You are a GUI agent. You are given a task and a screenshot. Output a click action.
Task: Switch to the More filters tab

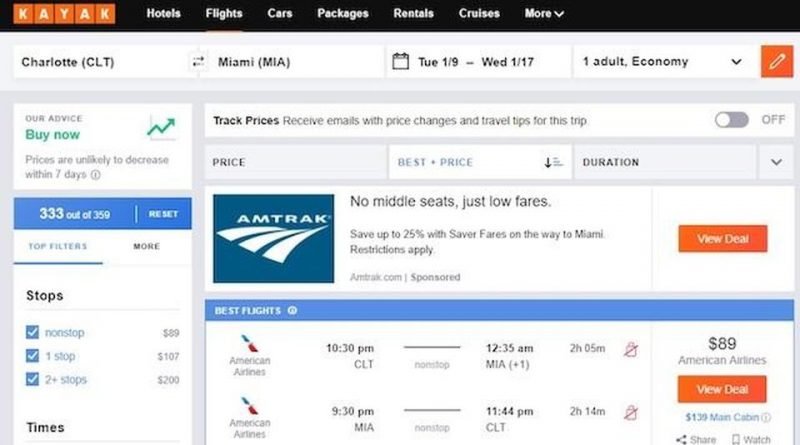click(x=146, y=246)
